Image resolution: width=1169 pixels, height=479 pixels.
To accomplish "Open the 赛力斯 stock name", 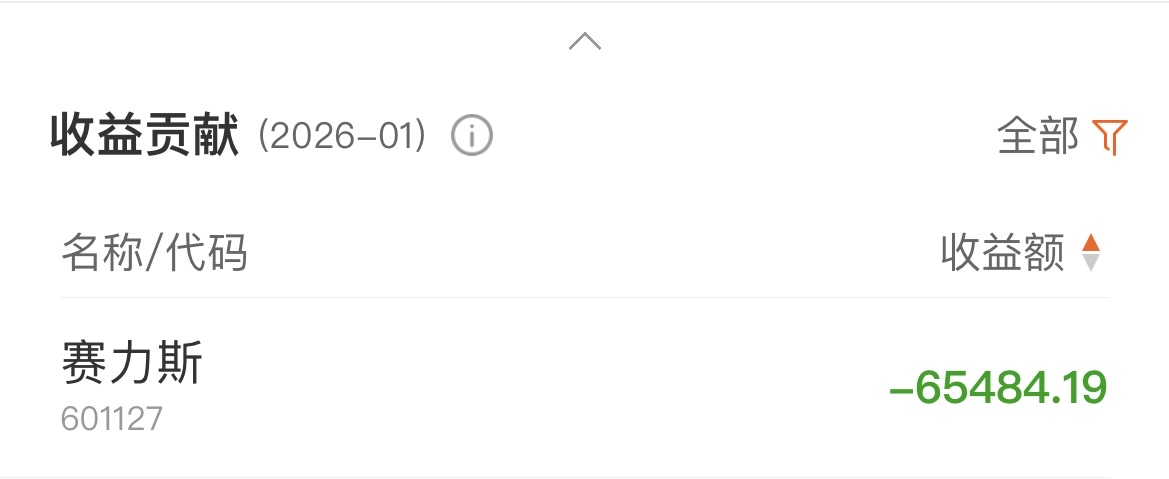I will (x=132, y=364).
